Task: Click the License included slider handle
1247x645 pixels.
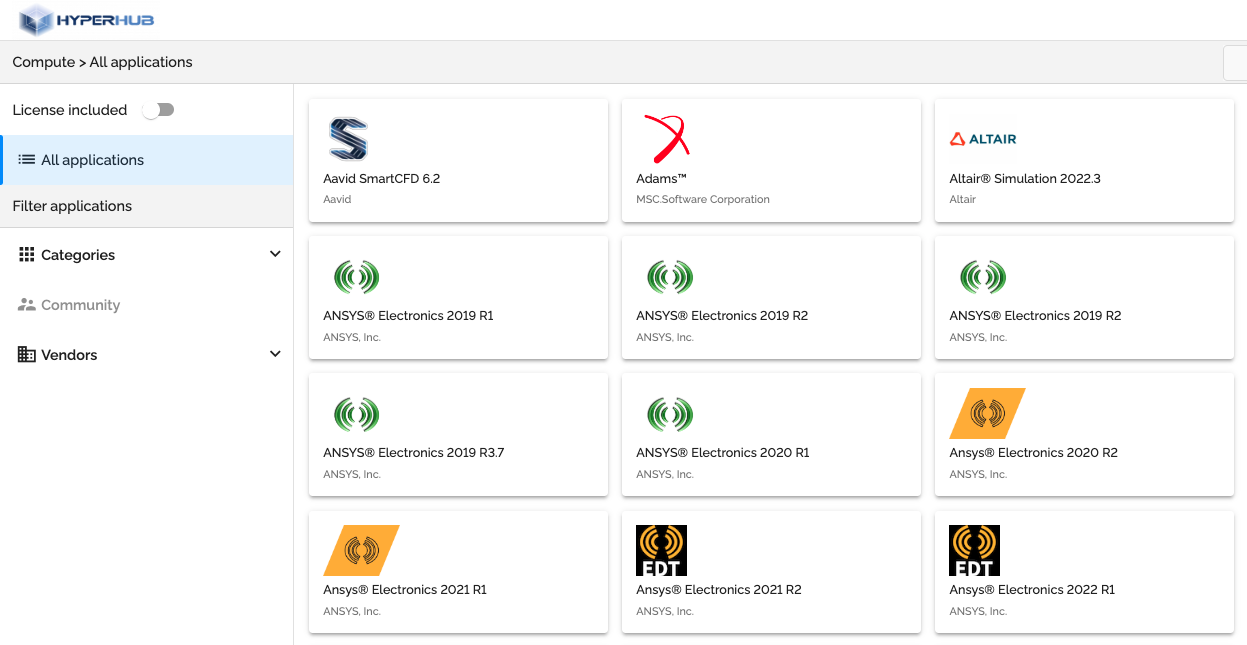Action: coord(152,110)
